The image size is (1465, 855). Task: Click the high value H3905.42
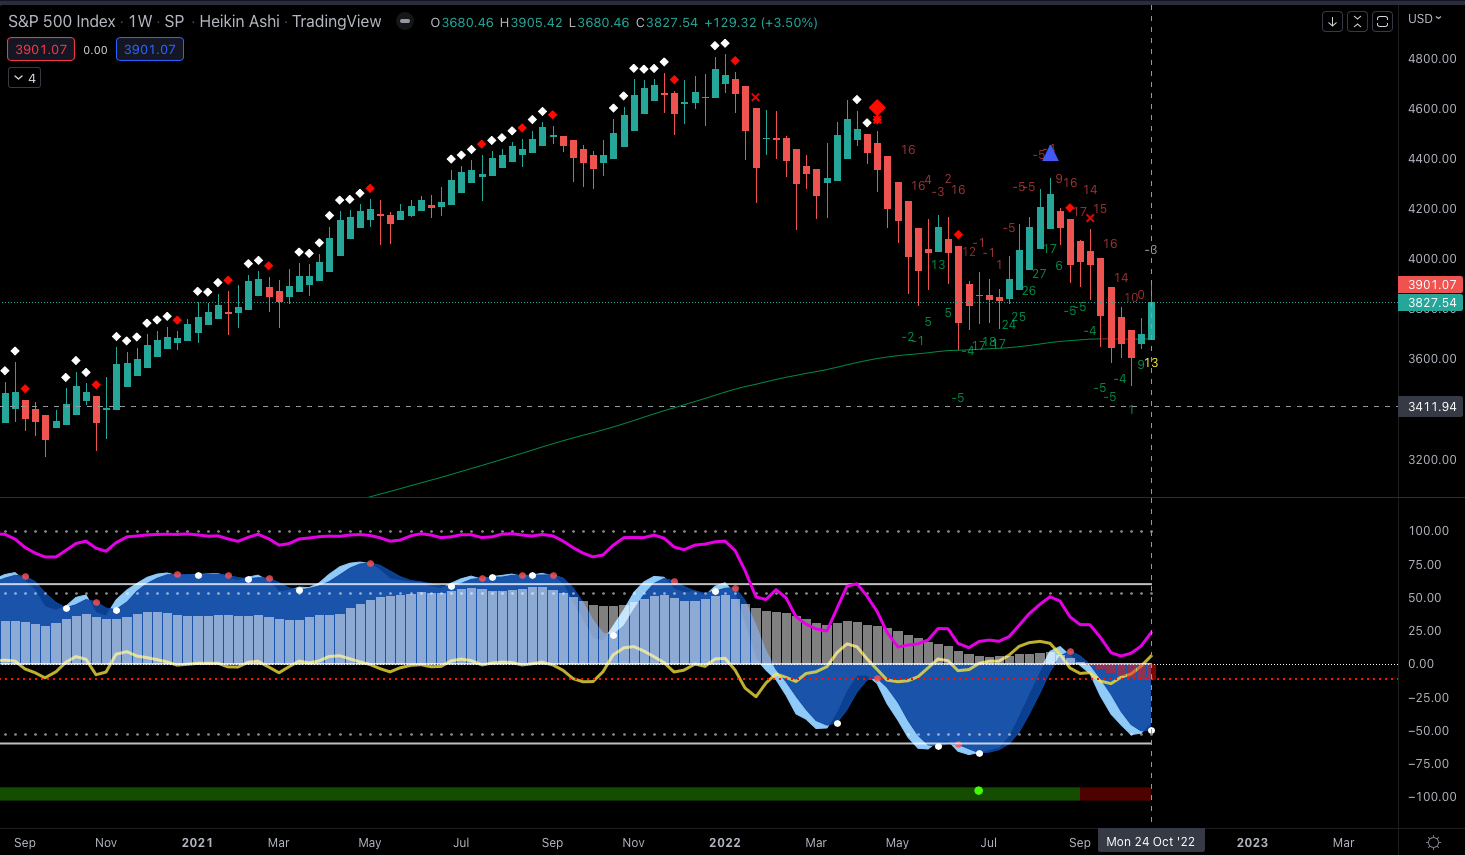(x=531, y=22)
